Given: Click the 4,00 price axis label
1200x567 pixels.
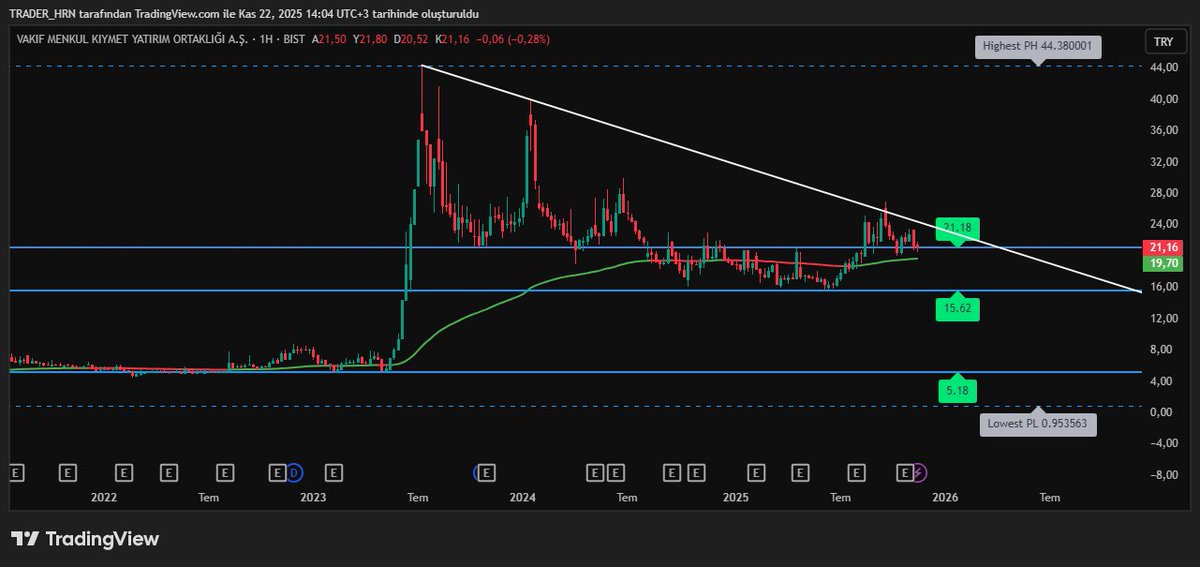Looking at the screenshot, I should click(1162, 381).
